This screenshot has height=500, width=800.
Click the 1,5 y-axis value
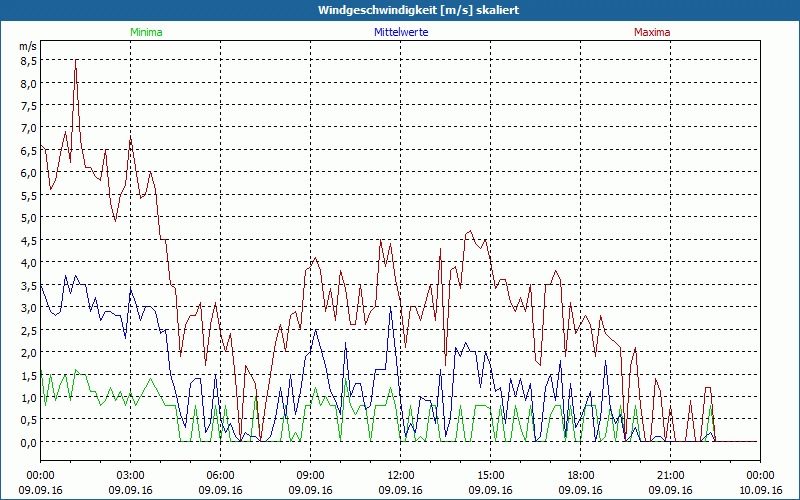tap(28, 374)
